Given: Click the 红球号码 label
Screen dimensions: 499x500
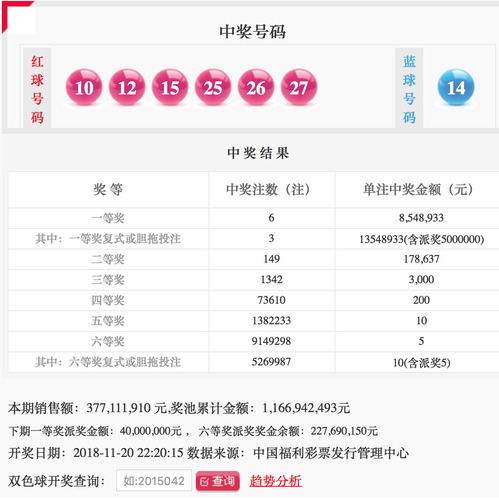Looking at the screenshot, I should pyautogui.click(x=37, y=89).
